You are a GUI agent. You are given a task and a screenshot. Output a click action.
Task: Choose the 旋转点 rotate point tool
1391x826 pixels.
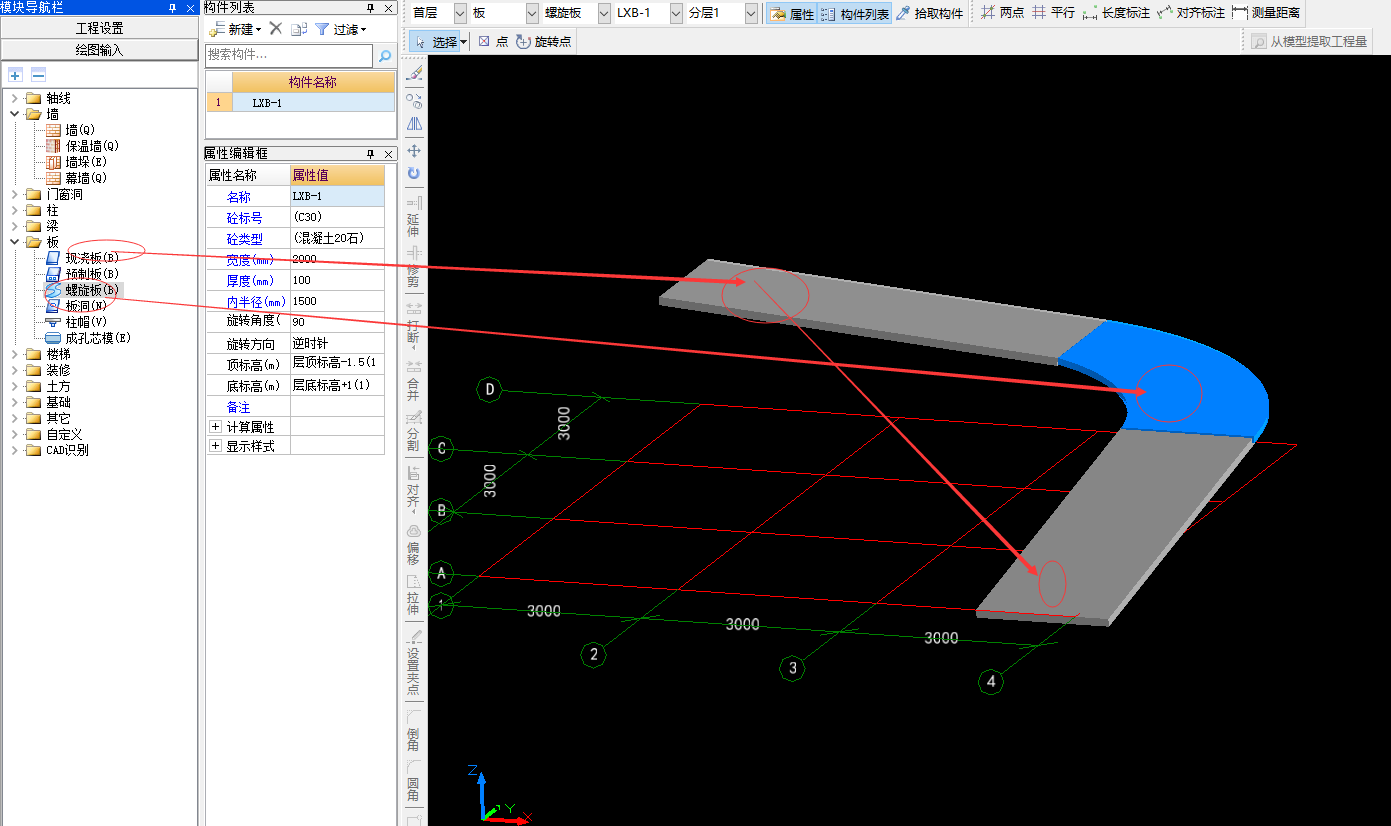[543, 42]
